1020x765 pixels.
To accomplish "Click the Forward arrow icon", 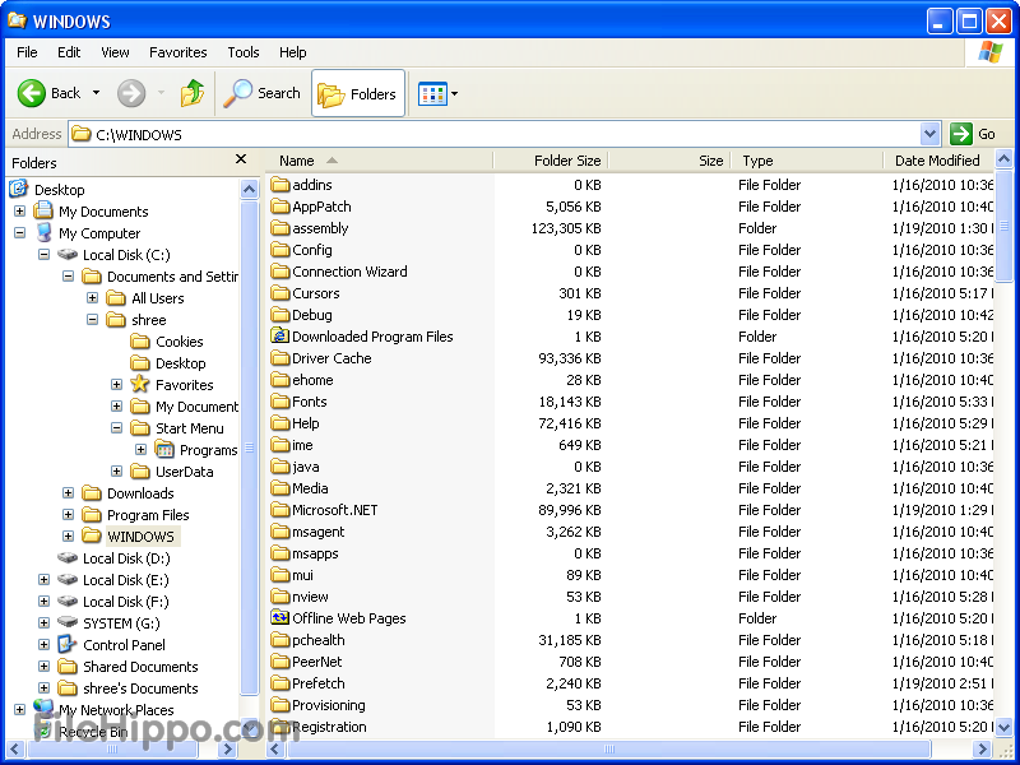I will coord(131,93).
